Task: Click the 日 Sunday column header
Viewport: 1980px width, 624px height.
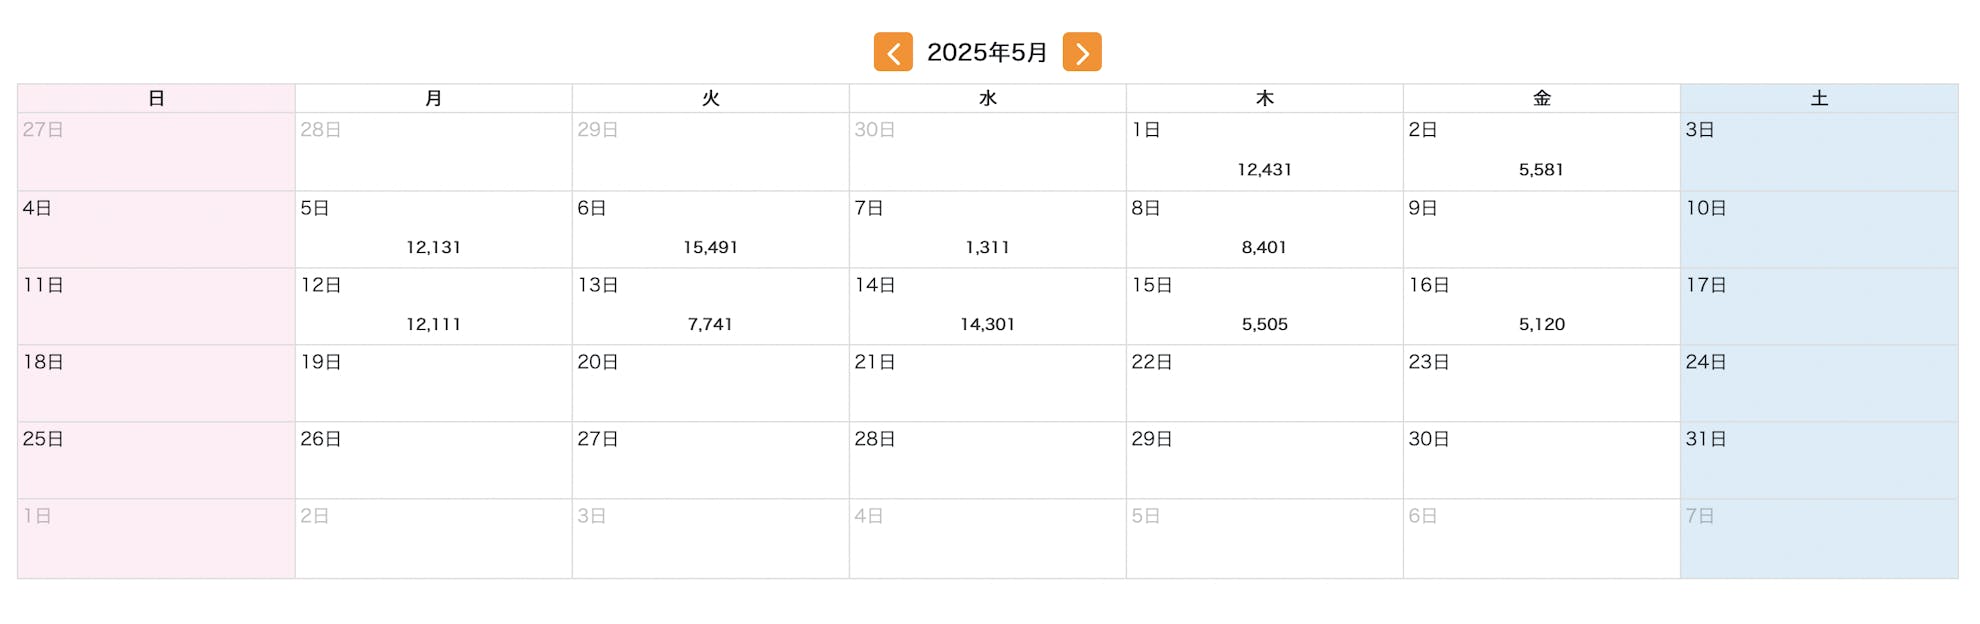Action: pyautogui.click(x=156, y=98)
